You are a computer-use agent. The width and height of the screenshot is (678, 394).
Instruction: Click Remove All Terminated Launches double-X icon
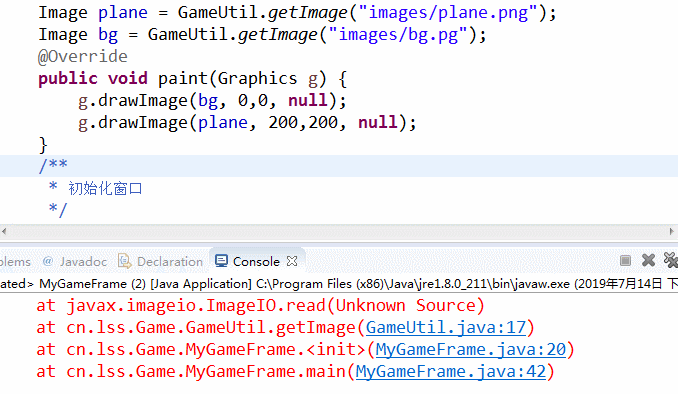click(x=671, y=260)
